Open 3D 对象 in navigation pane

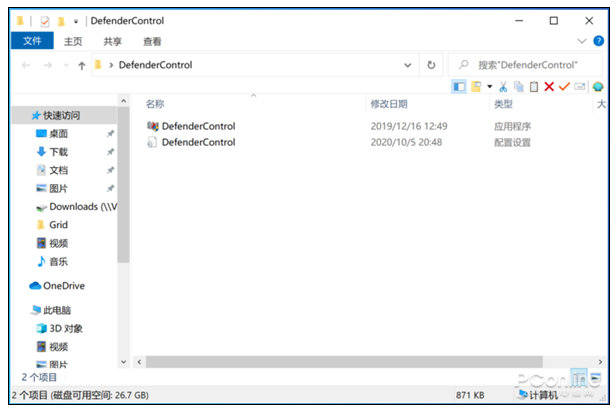[66, 329]
